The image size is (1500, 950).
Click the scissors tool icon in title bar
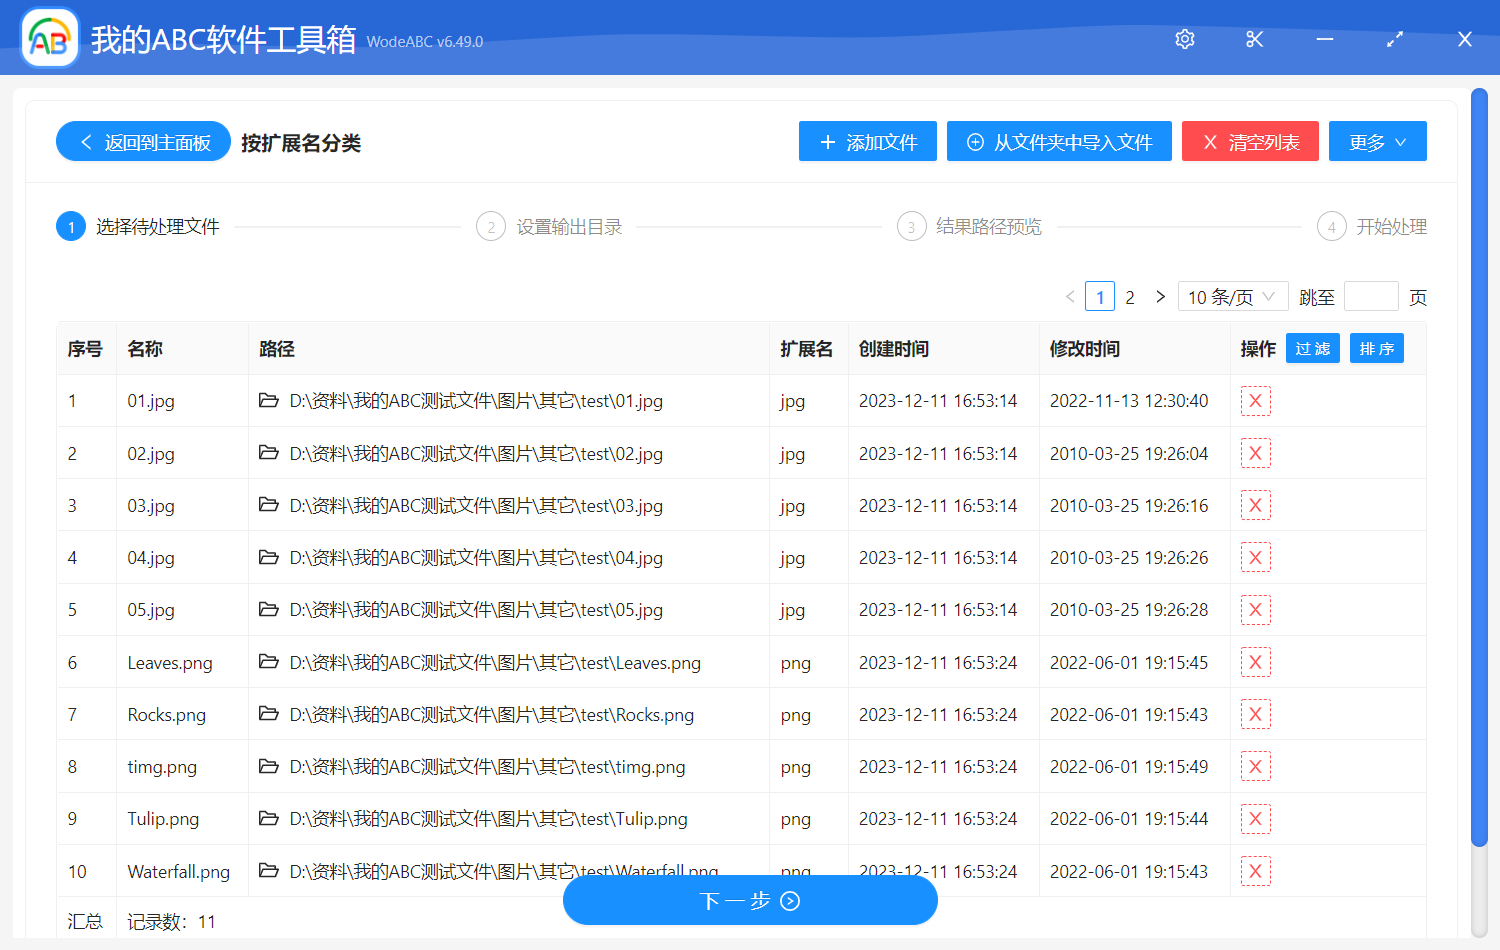tap(1254, 39)
